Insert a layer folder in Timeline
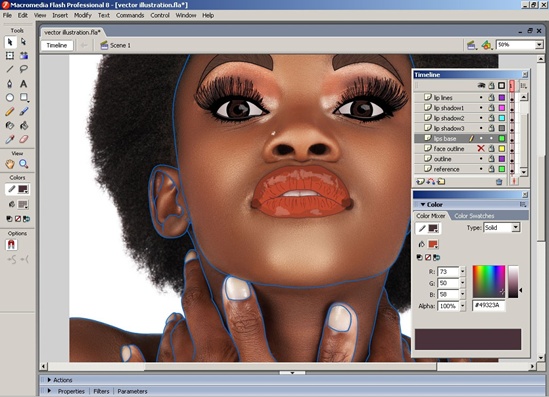The image size is (549, 397). pos(441,181)
